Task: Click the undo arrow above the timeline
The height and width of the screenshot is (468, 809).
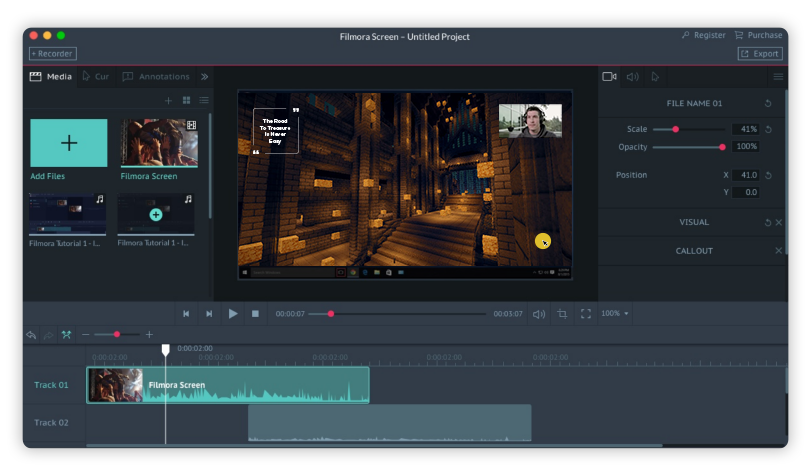Action: (x=32, y=335)
